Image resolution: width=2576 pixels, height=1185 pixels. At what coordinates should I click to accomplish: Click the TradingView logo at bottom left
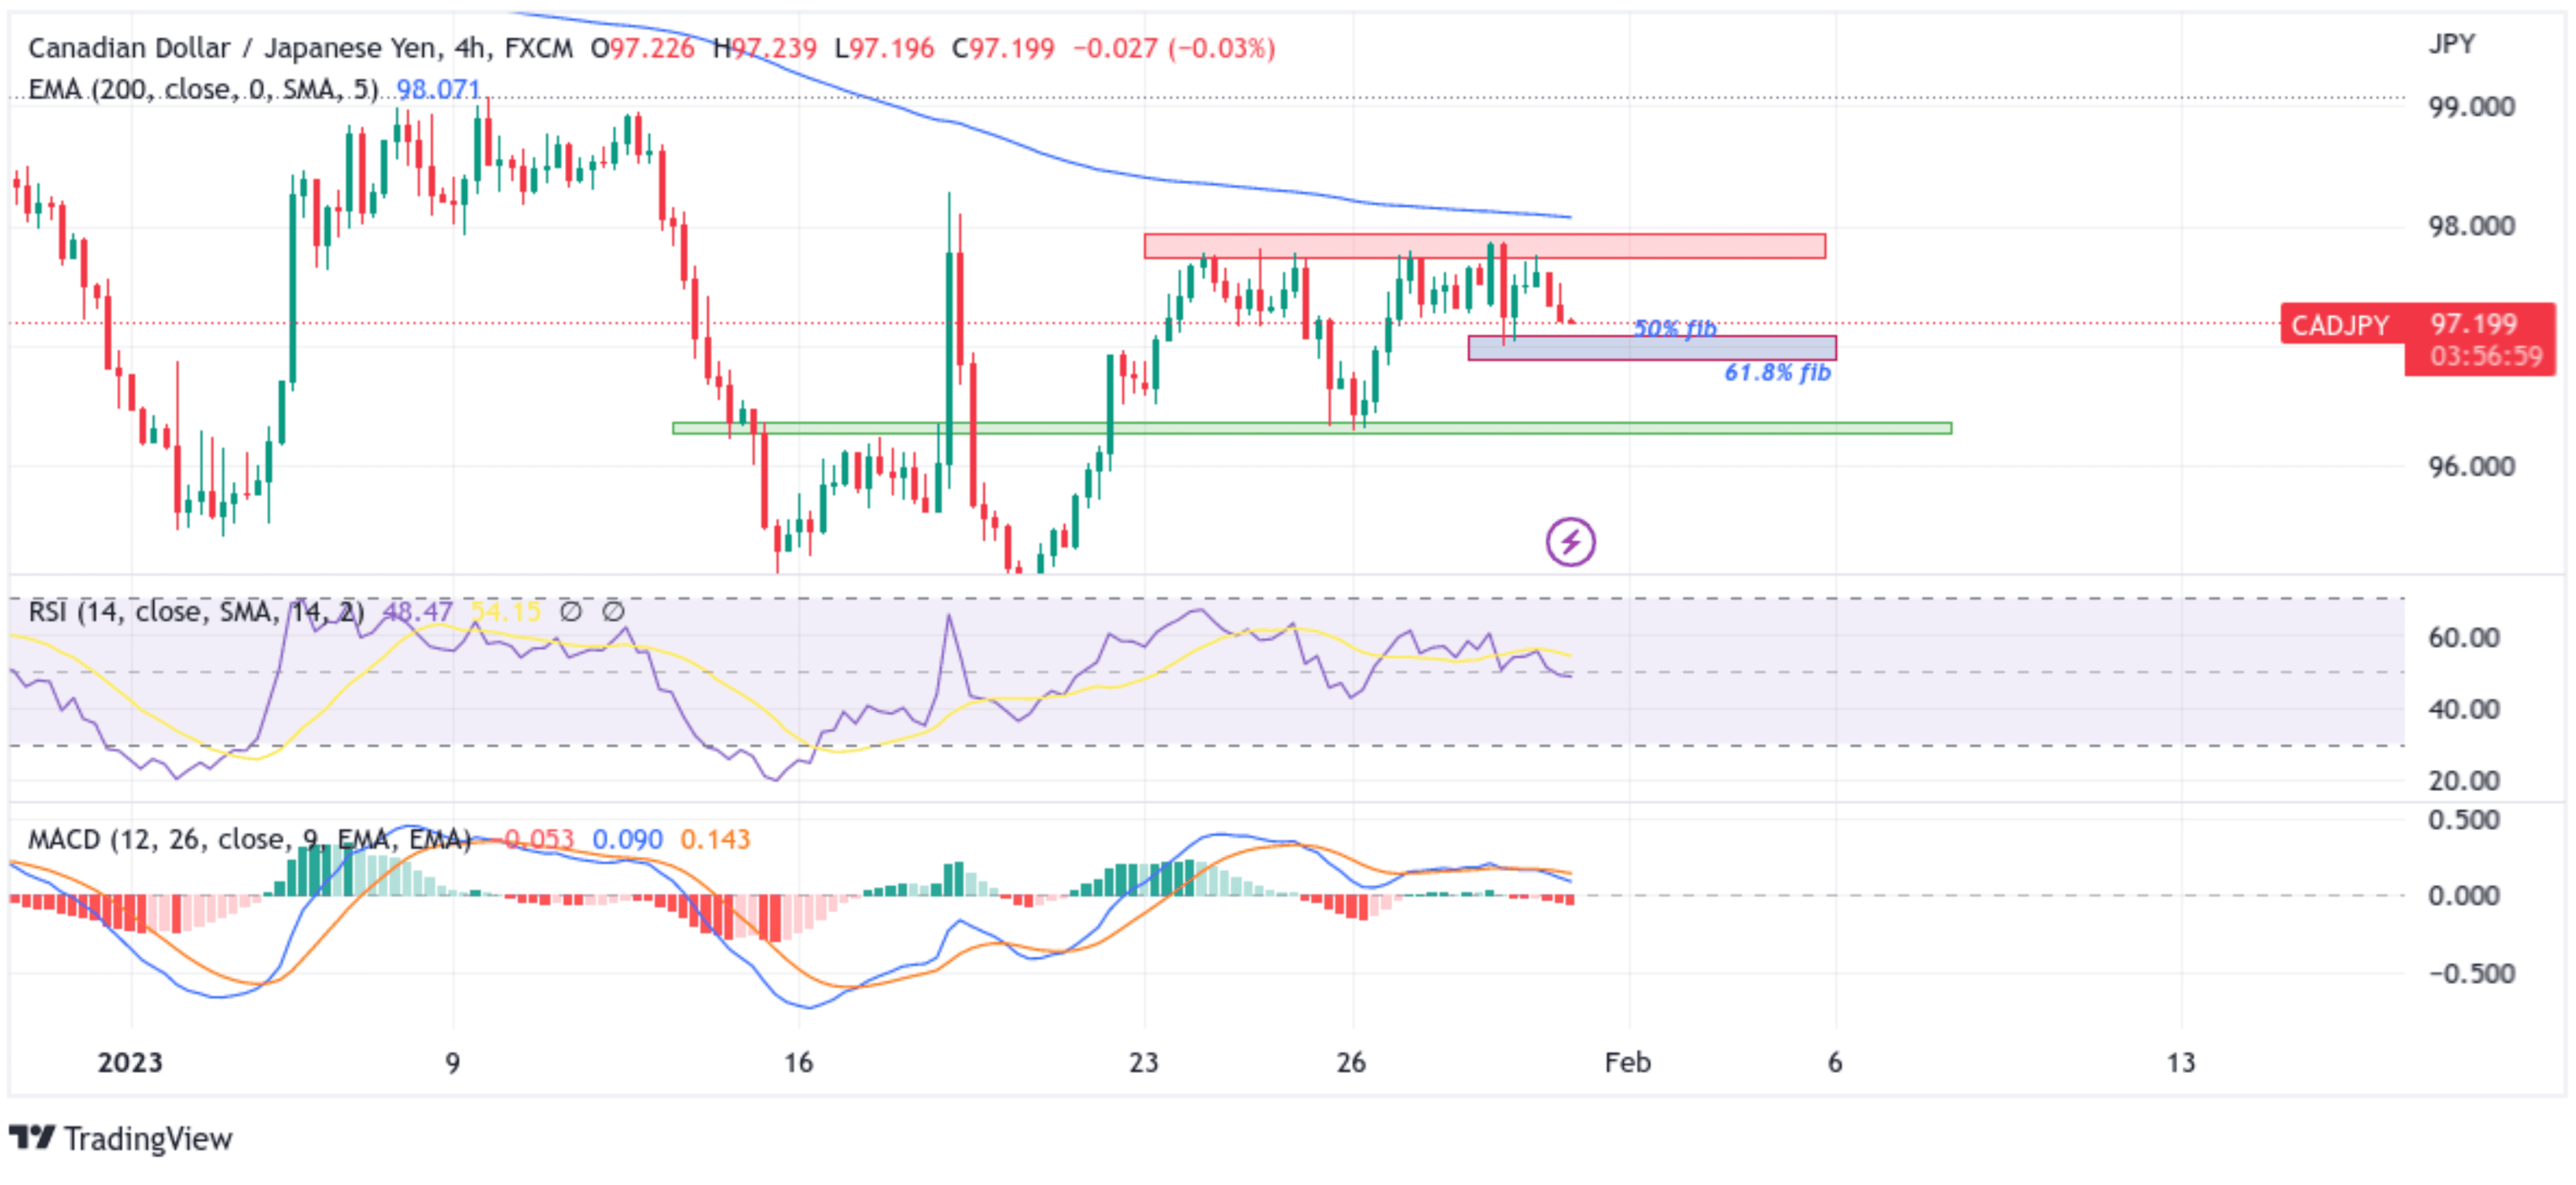point(120,1138)
